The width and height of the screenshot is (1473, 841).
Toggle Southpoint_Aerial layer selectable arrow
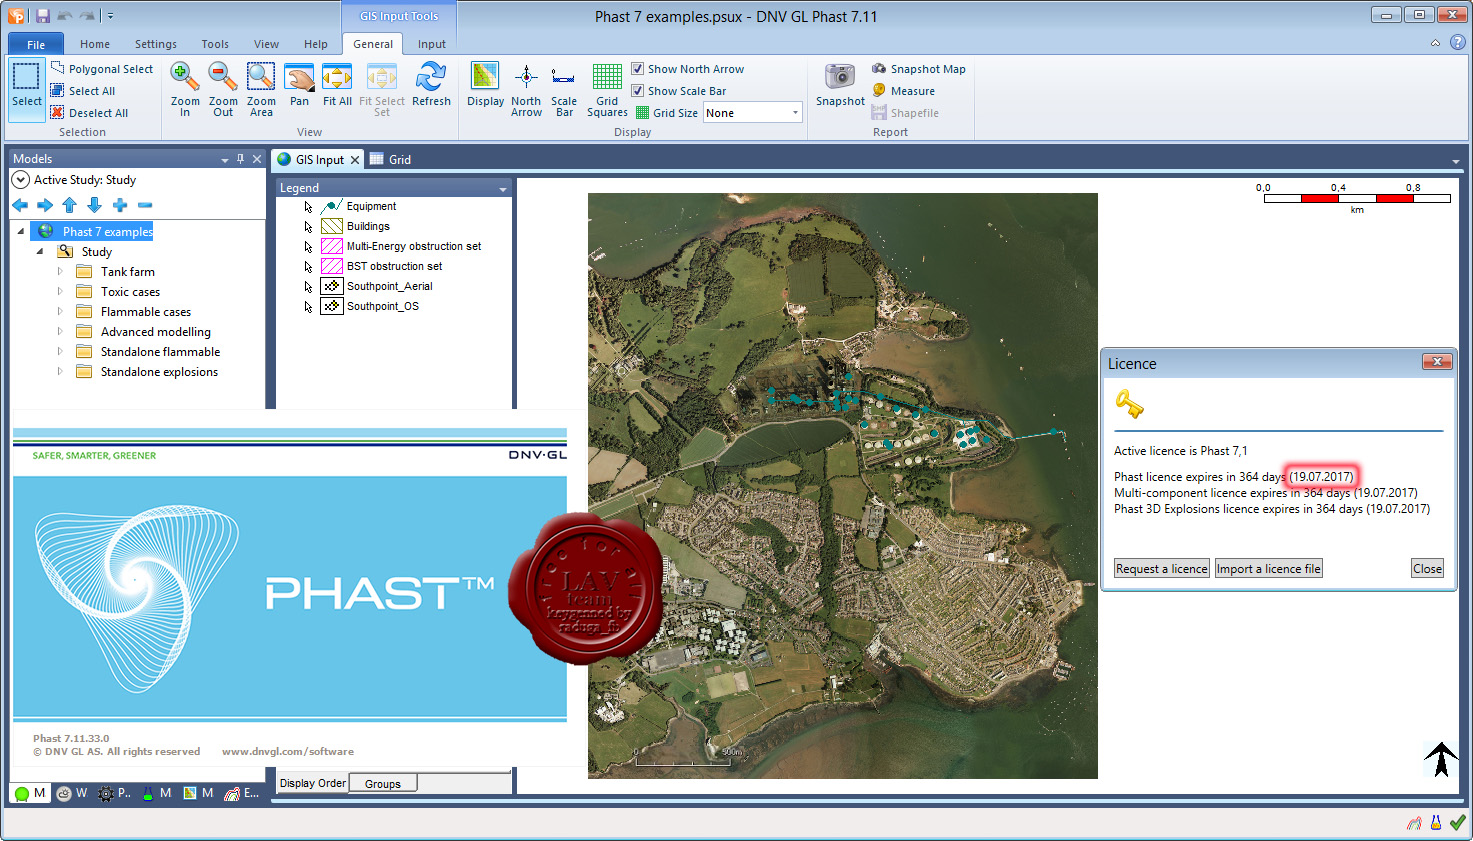(x=308, y=287)
